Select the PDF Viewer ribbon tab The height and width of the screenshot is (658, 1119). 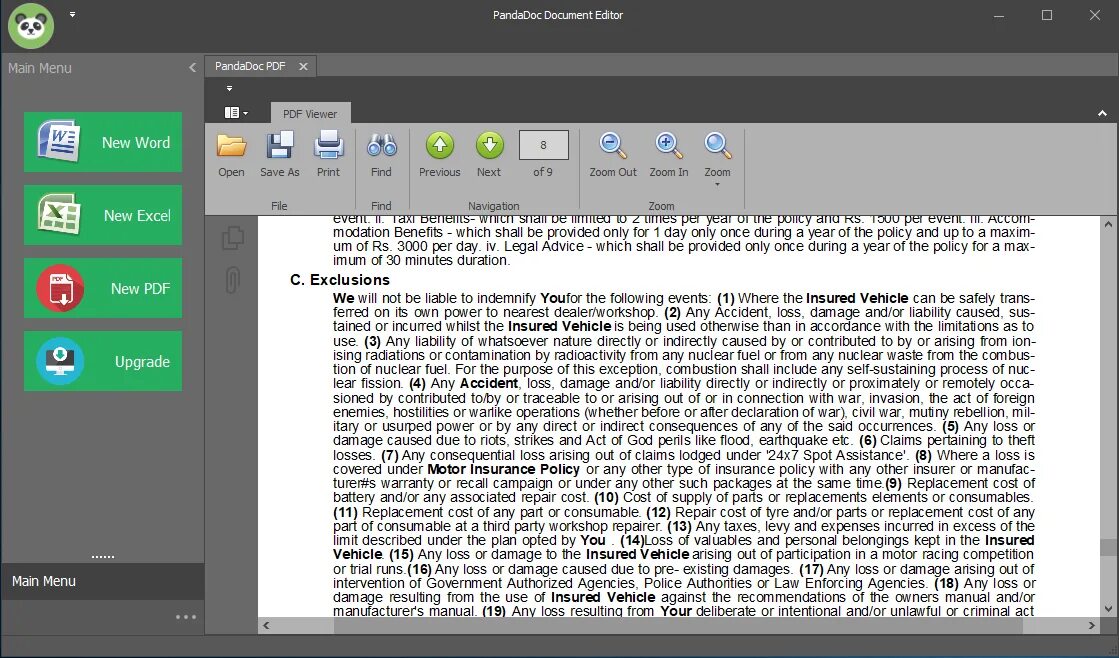pyautogui.click(x=310, y=113)
